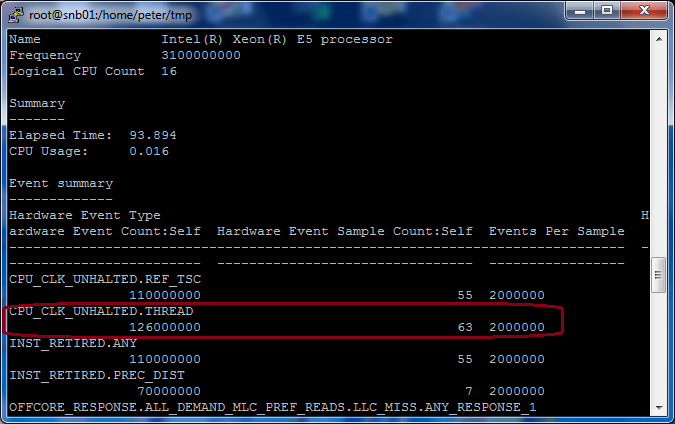Minimize the terminal window
675x424 pixels.
(579, 10)
